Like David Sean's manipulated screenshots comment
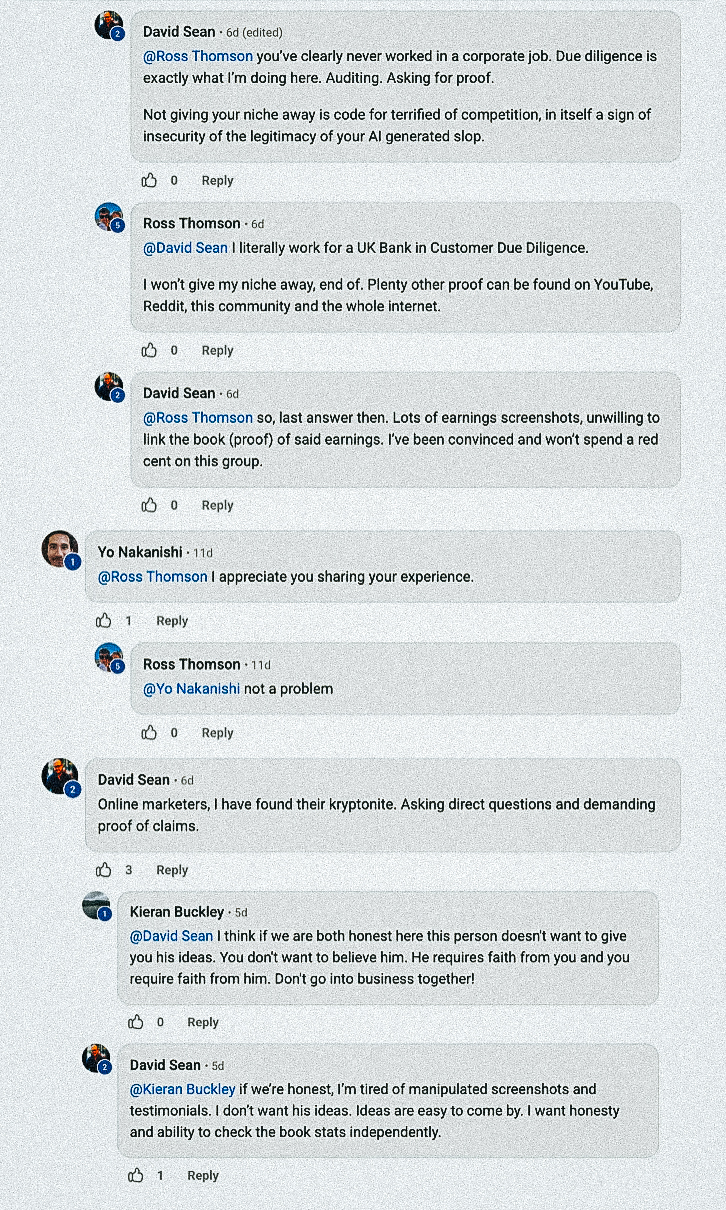The height and width of the screenshot is (1210, 726). [x=136, y=1176]
